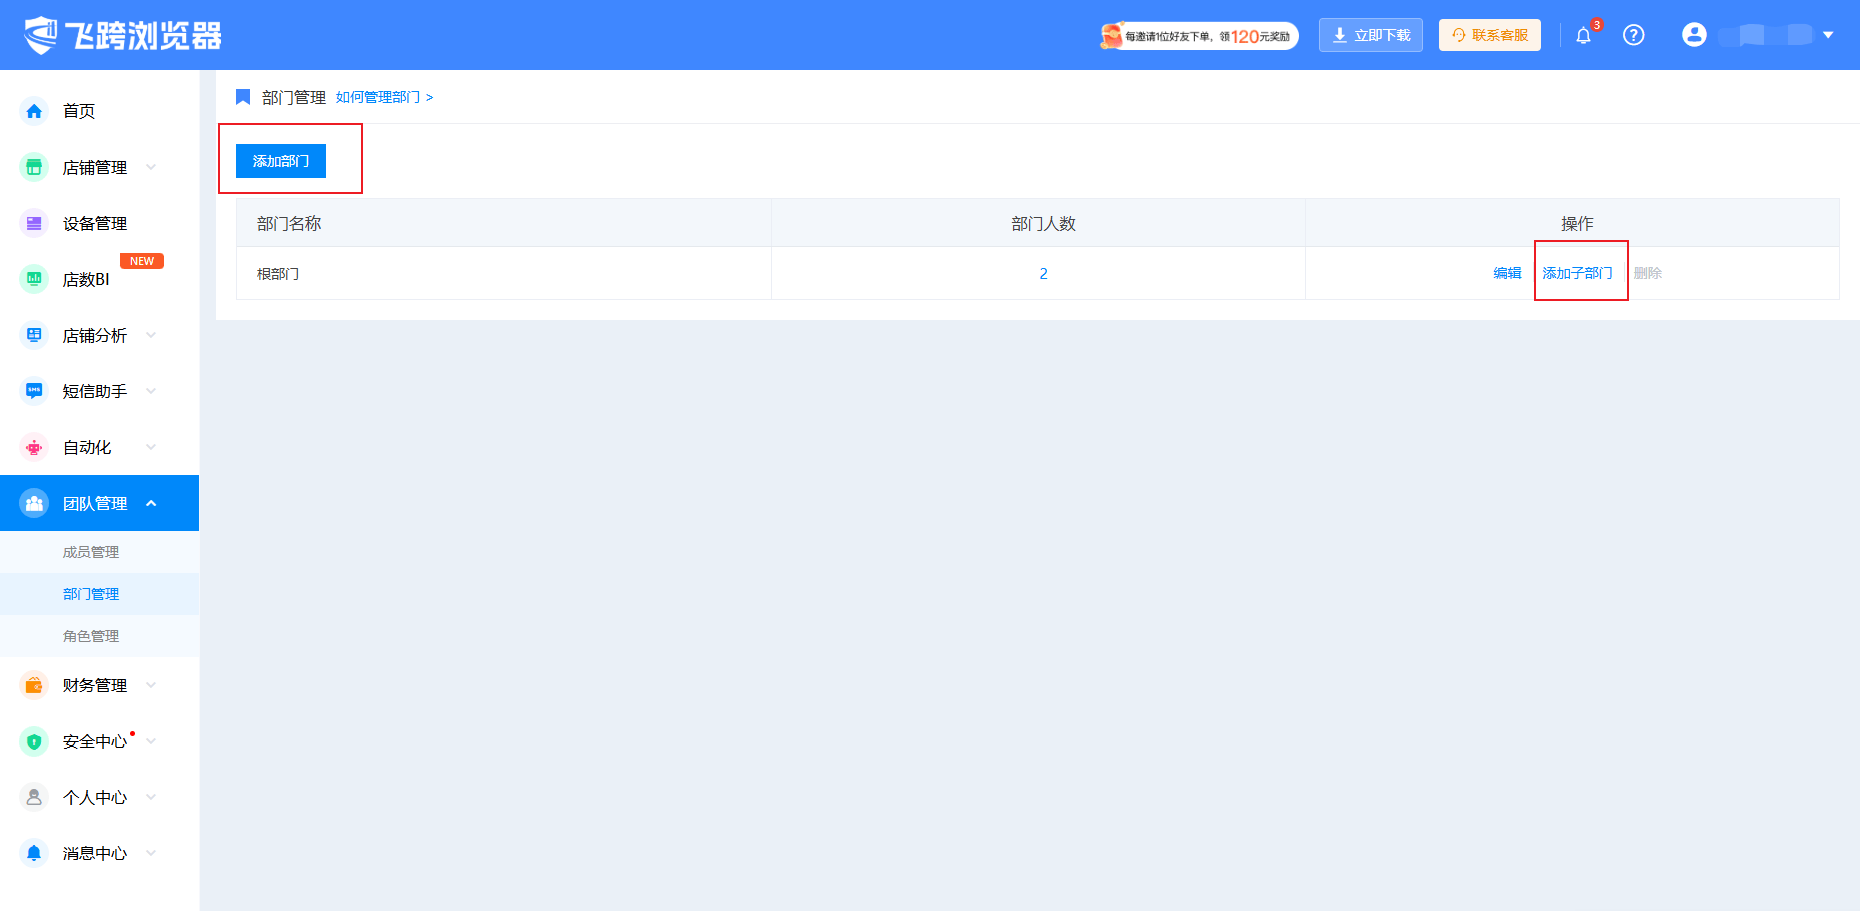Image resolution: width=1860 pixels, height=911 pixels.
Task: Click the 店数BI chart icon
Action: coord(34,279)
